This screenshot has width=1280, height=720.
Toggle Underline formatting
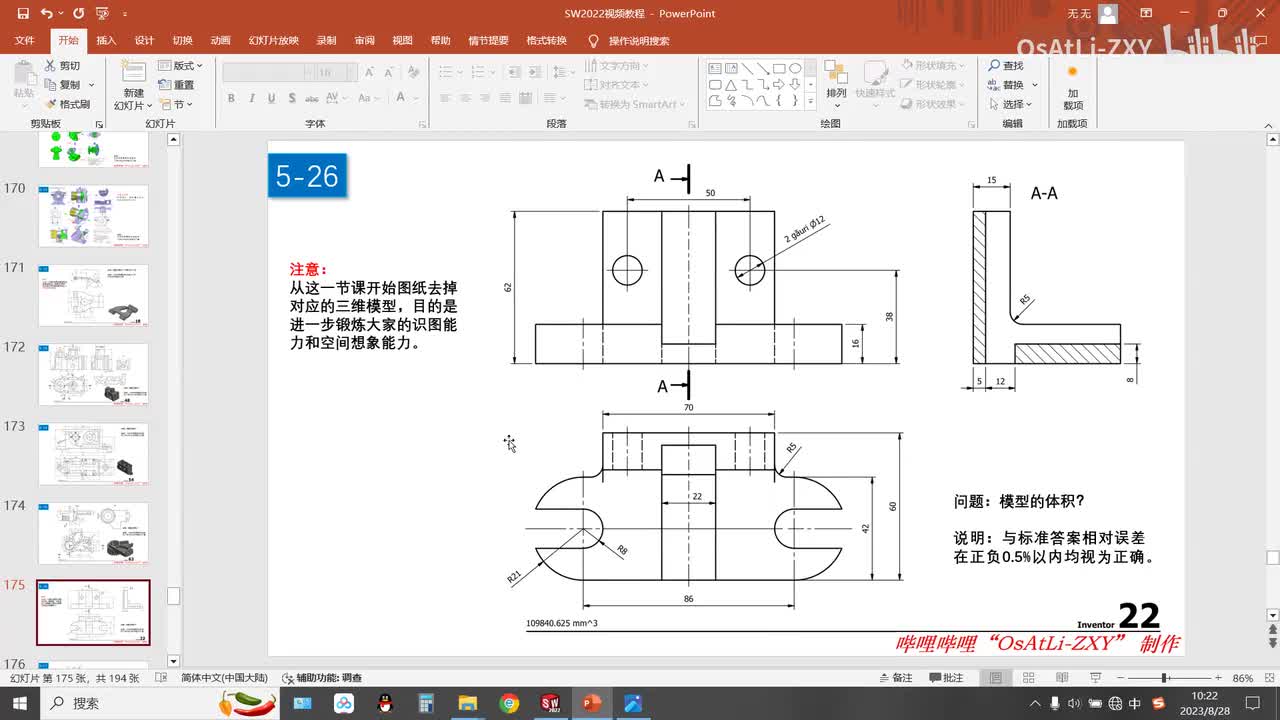tap(271, 98)
